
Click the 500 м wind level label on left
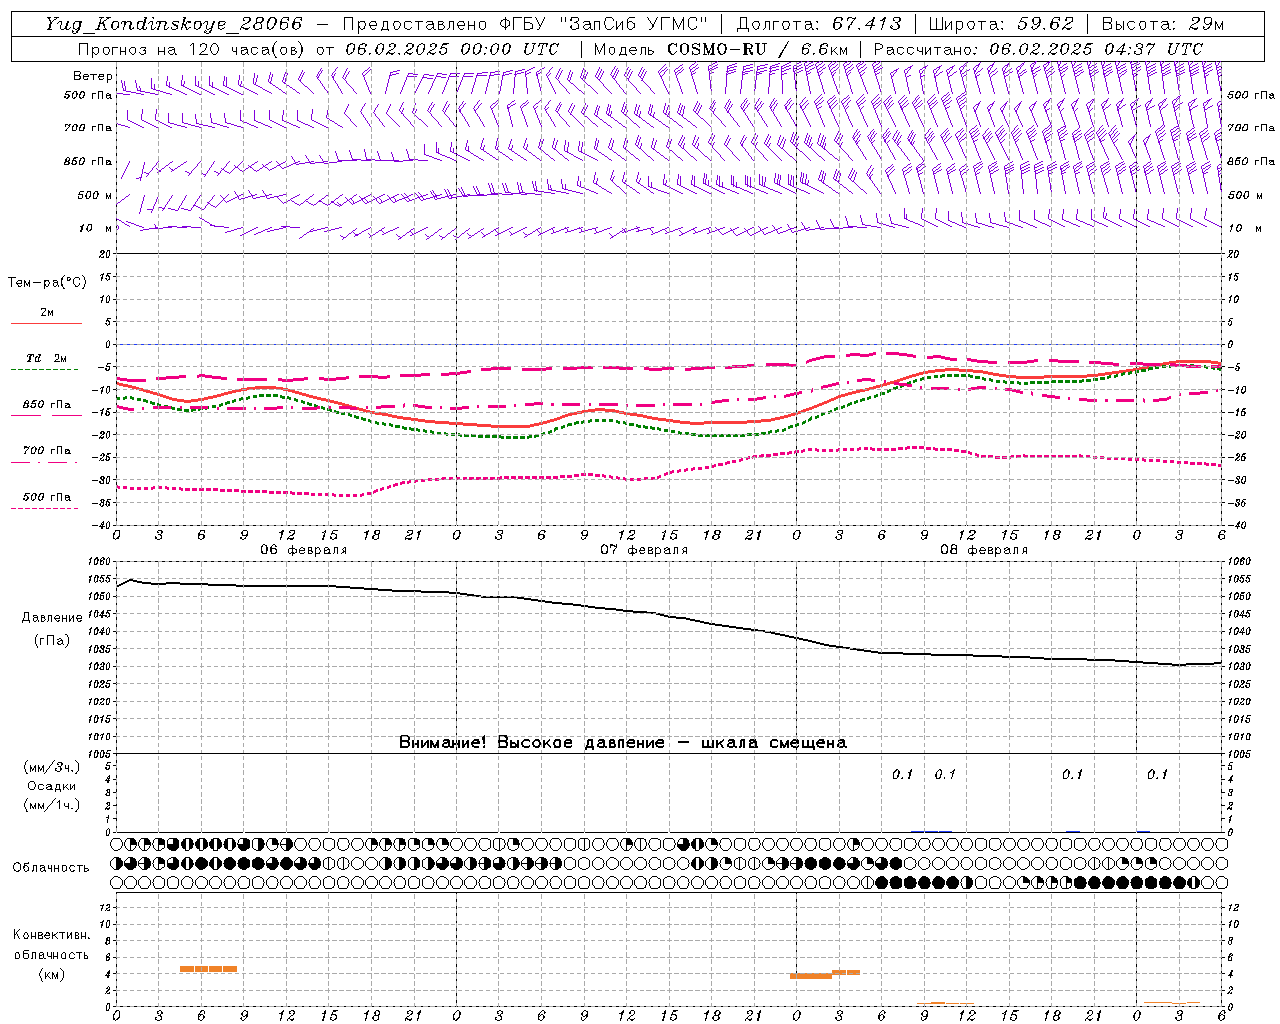(x=95, y=196)
